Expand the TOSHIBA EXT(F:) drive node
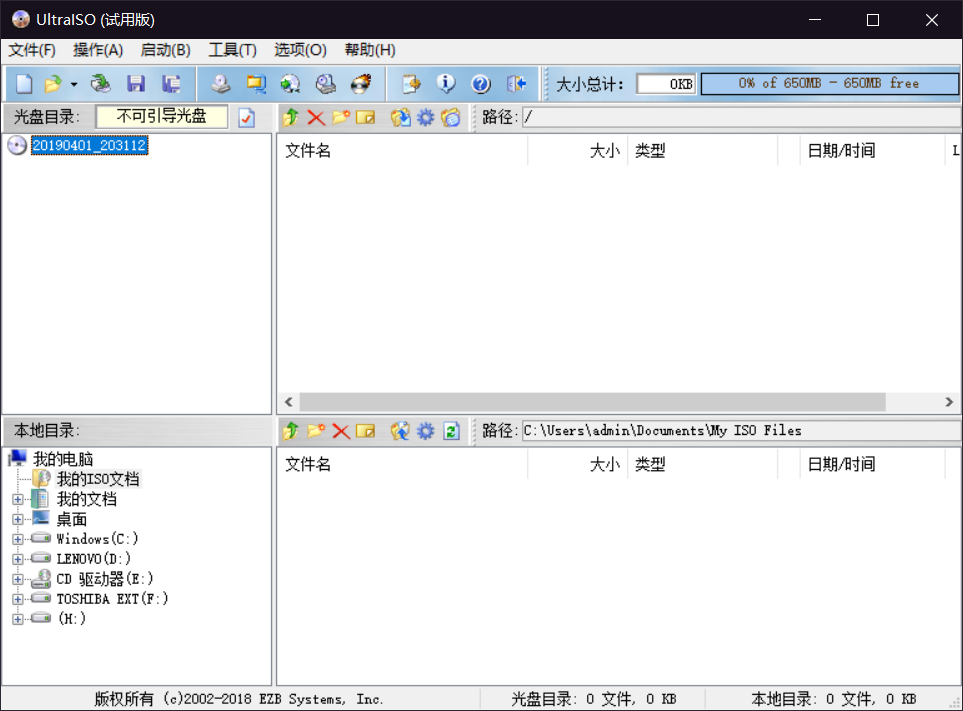 point(18,599)
